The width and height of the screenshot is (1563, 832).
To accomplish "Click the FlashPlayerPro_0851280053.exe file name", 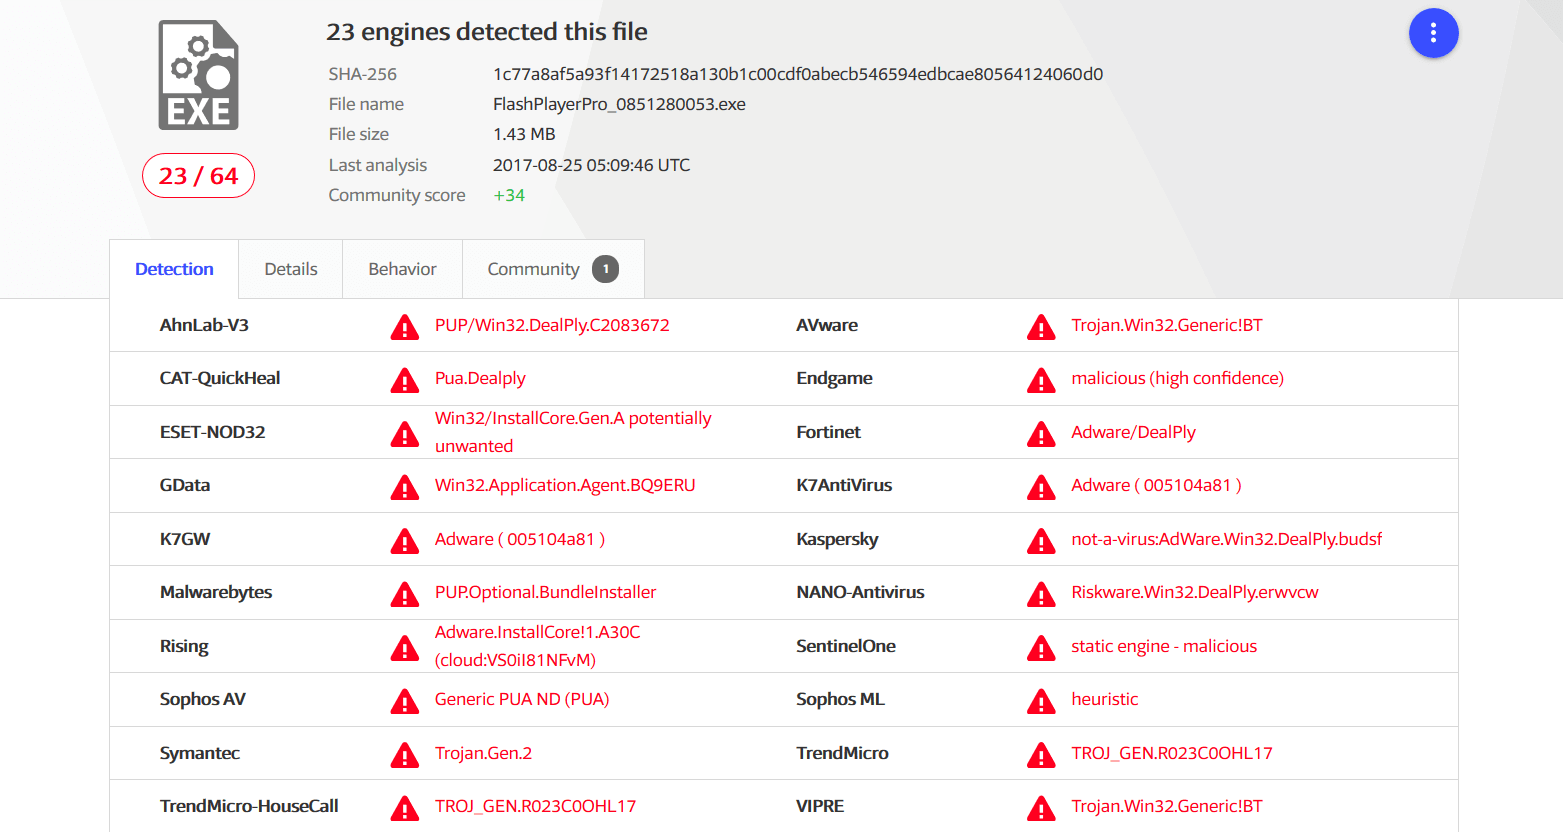I will (x=619, y=104).
